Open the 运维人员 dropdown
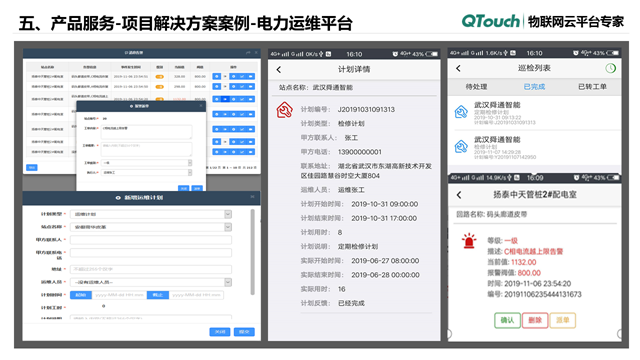Image resolution: width=640 pixels, height=360 pixels. (151, 282)
